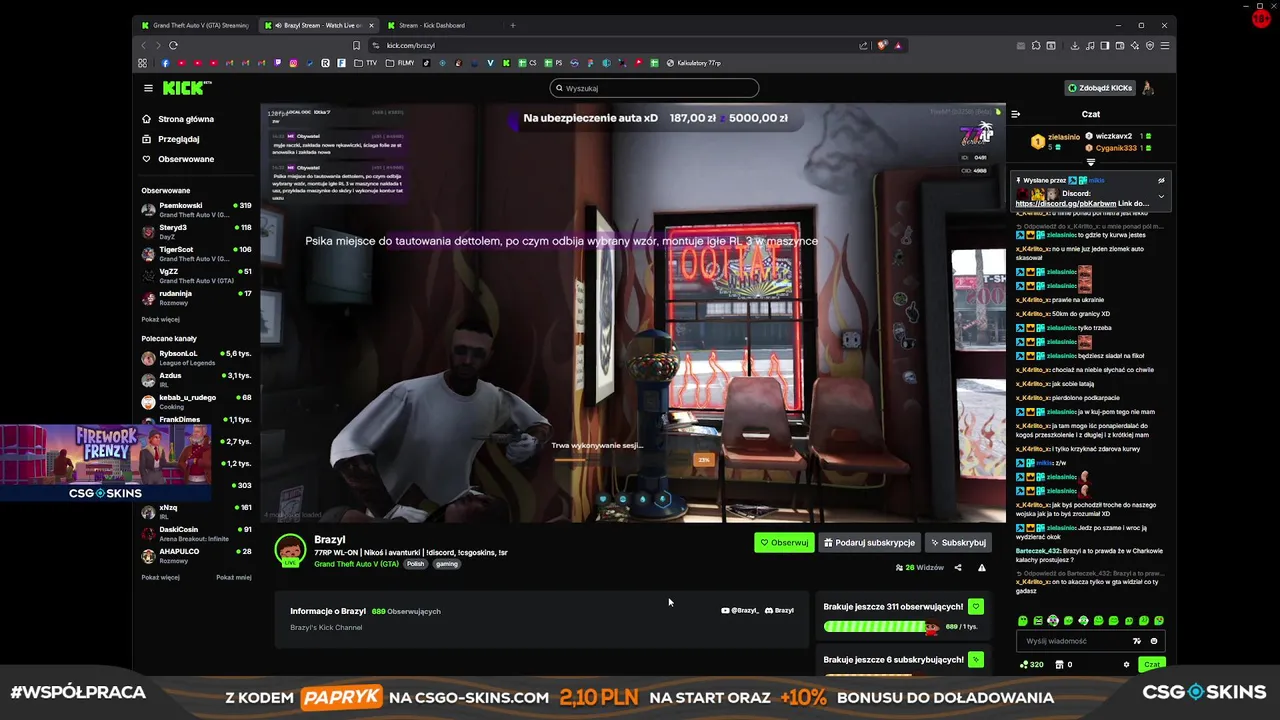Screen dimensions: 1280x720
Task: Focus the Wyszukaj search field
Action: (x=654, y=88)
